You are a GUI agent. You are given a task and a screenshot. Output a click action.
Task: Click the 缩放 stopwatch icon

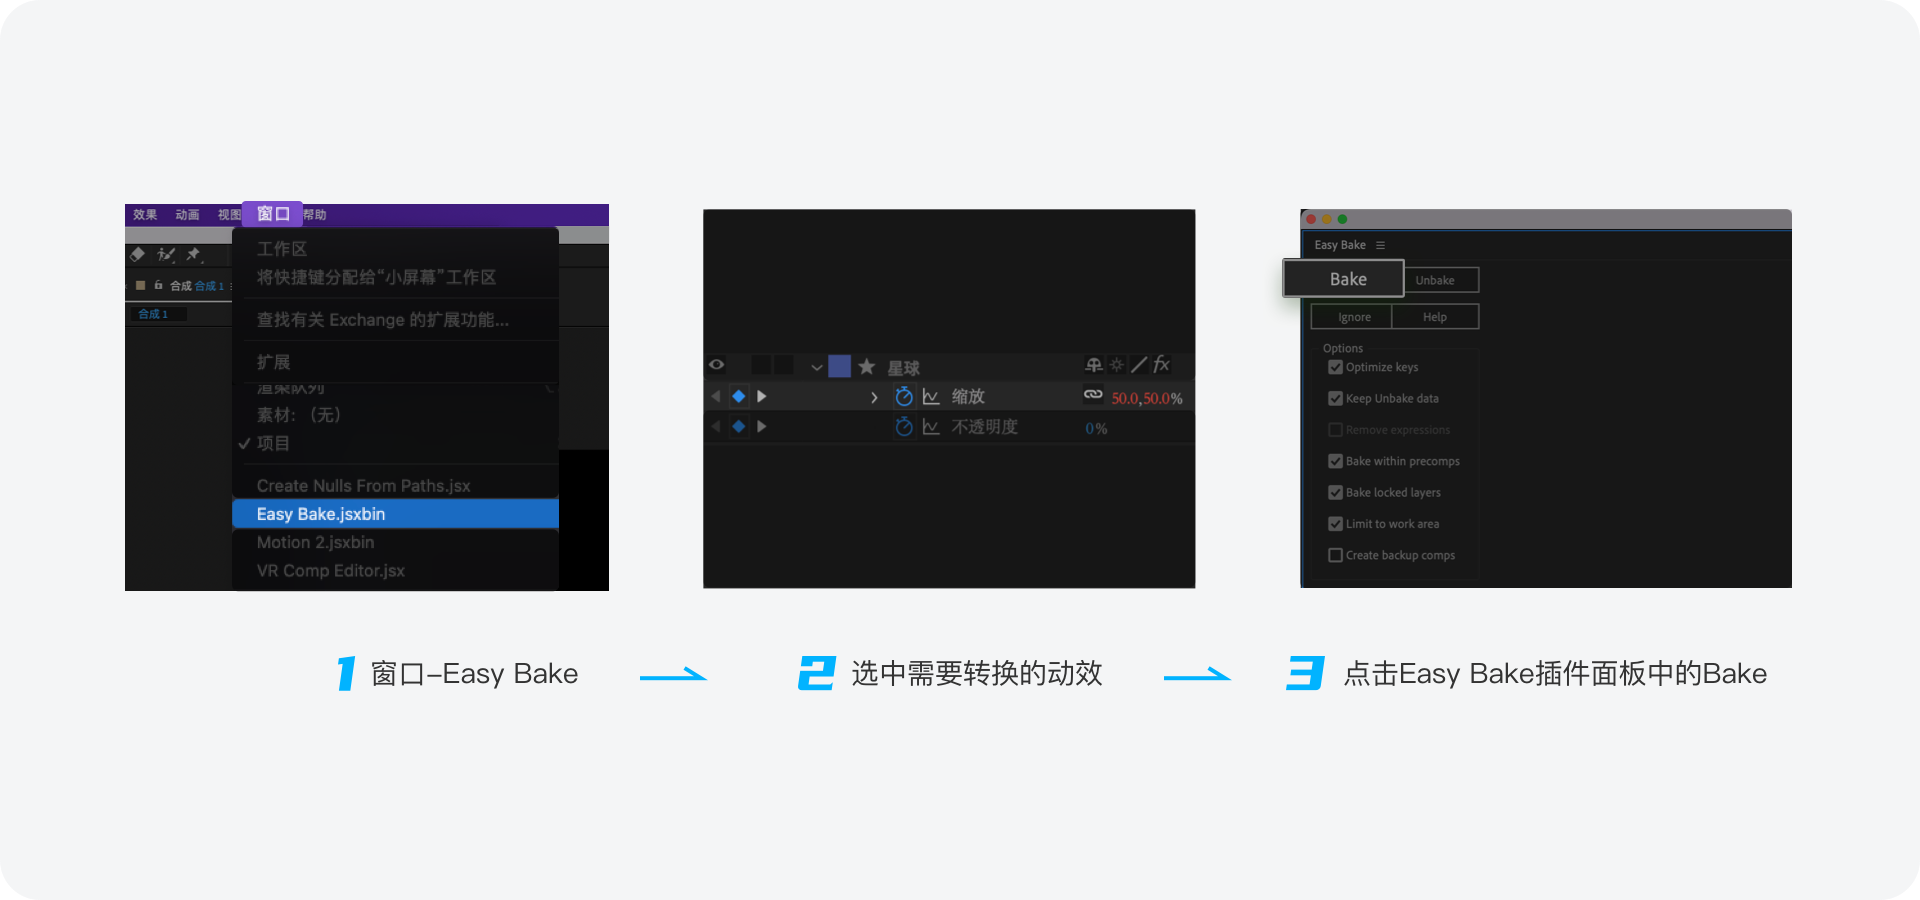[904, 396]
